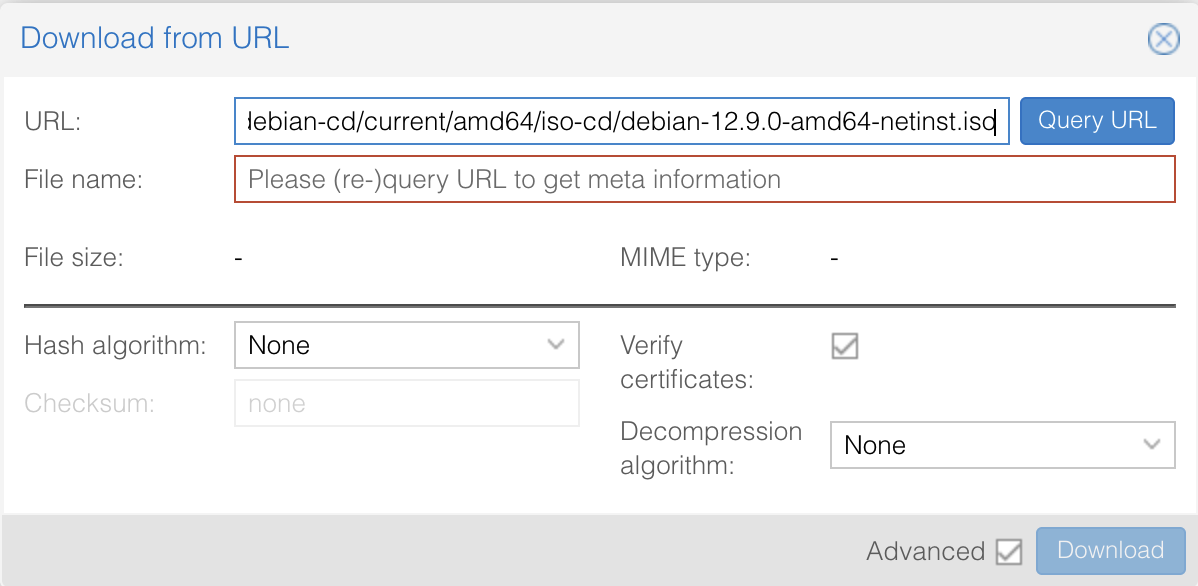The height and width of the screenshot is (586, 1198).
Task: Click the File size label
Action: click(74, 258)
